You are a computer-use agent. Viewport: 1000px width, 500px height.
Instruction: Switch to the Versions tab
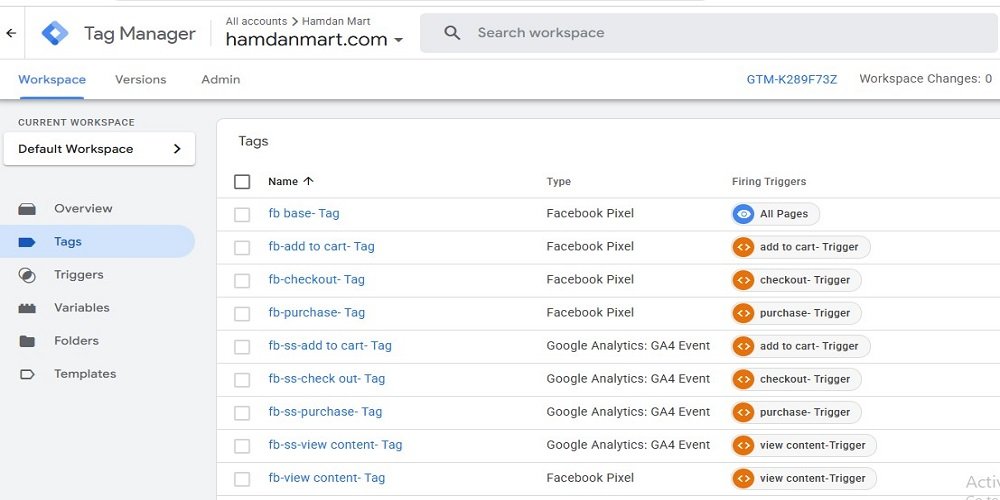tap(140, 80)
